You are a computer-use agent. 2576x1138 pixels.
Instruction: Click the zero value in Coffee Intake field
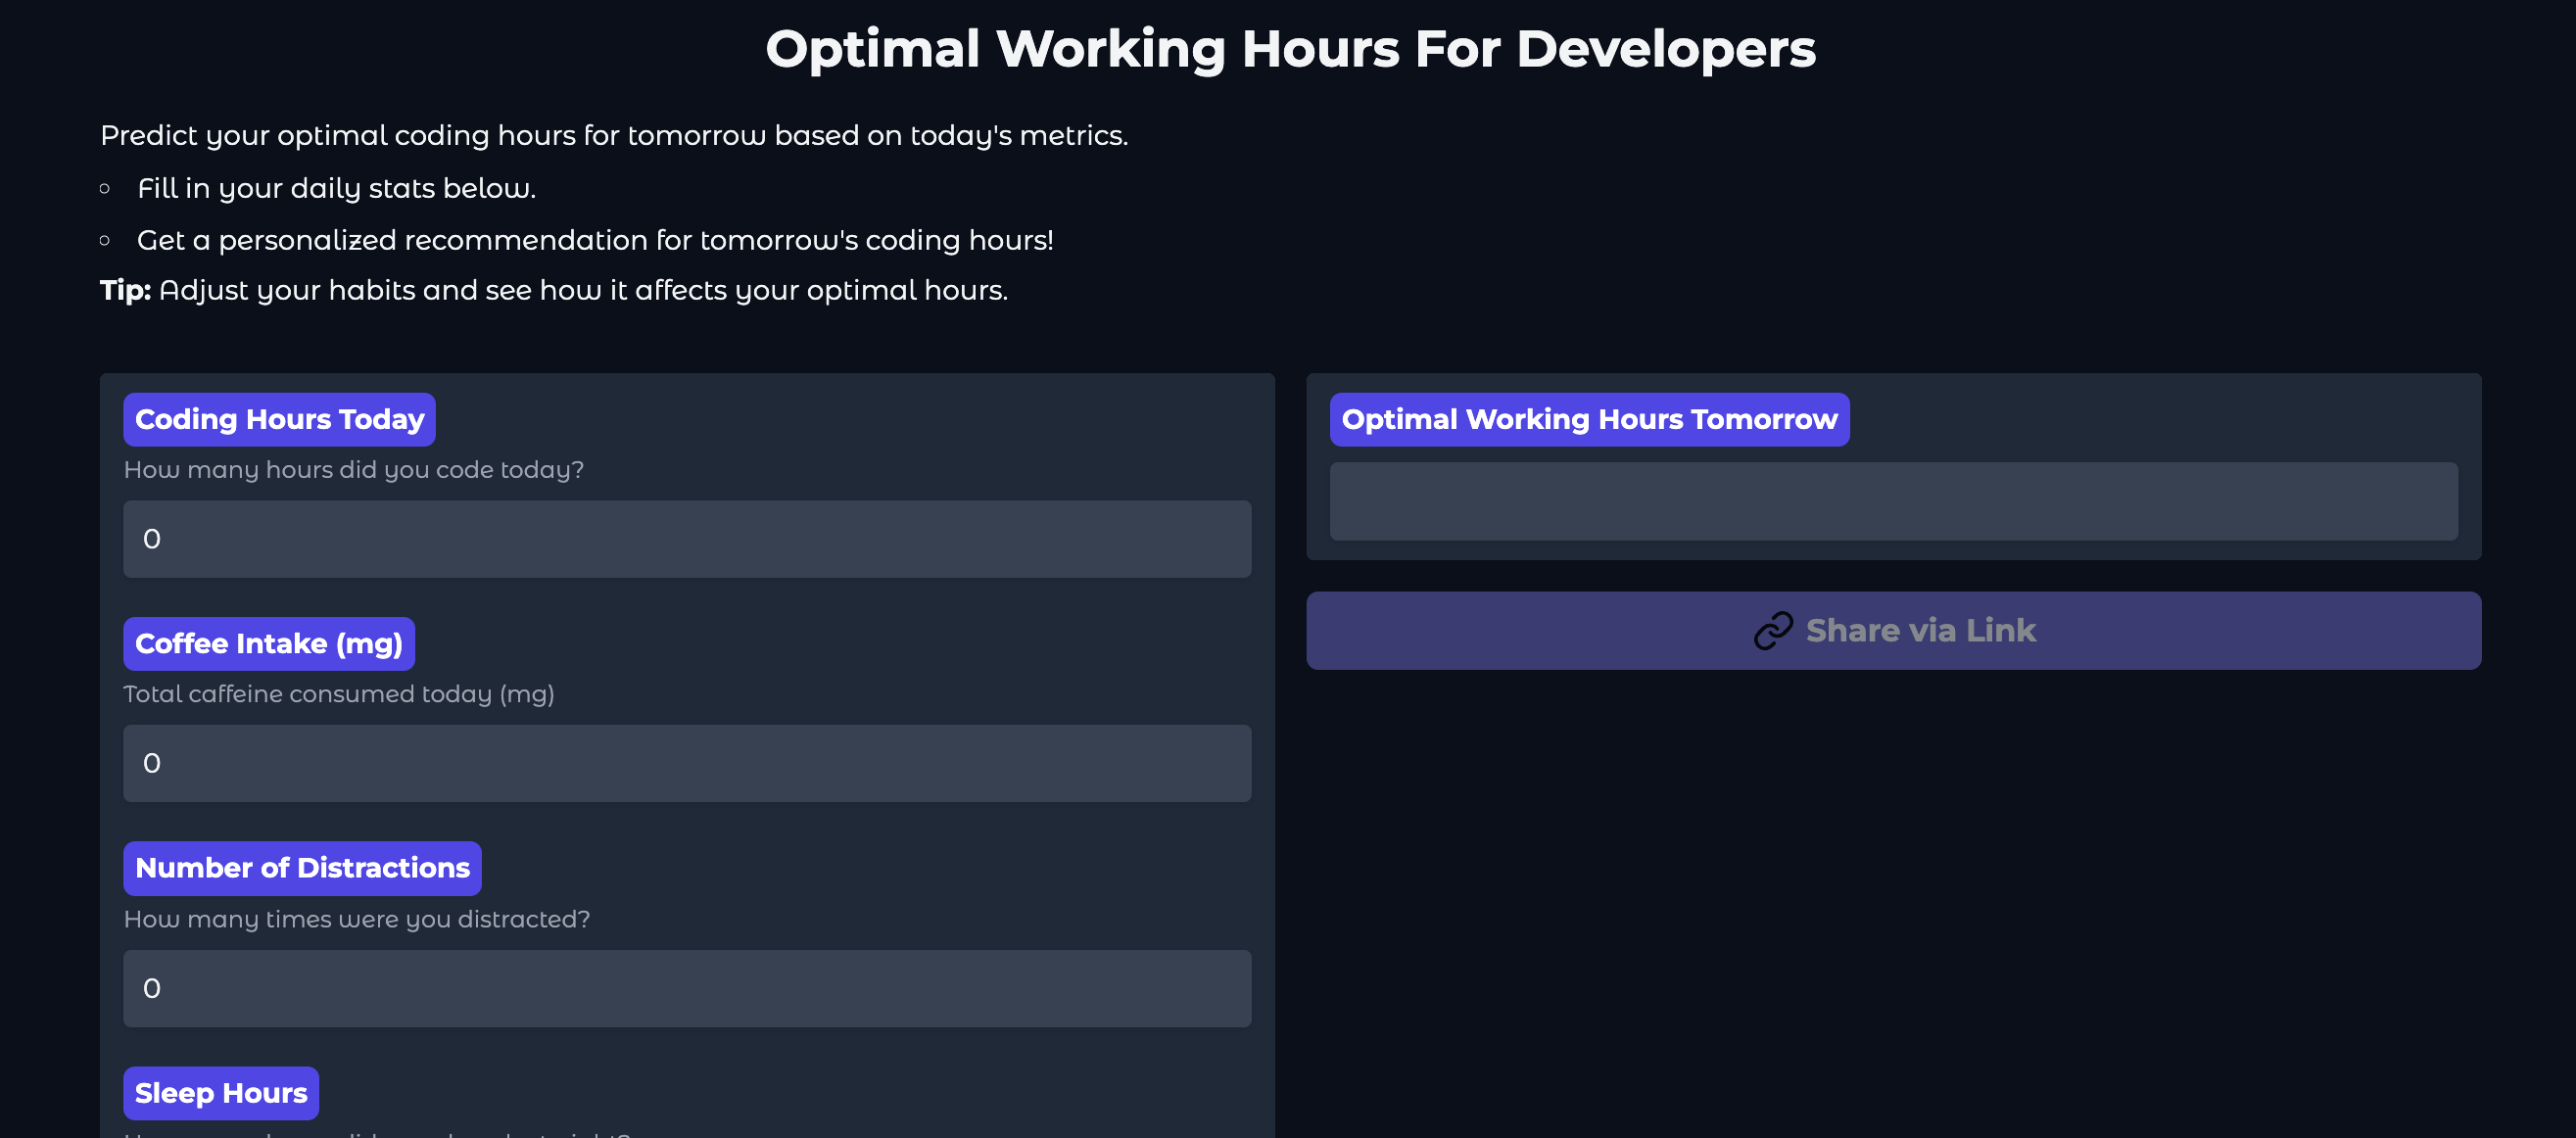pyautogui.click(x=152, y=762)
